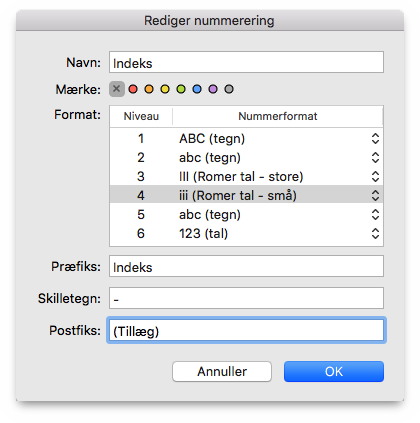Open number format dropdown for level 5

375,214
